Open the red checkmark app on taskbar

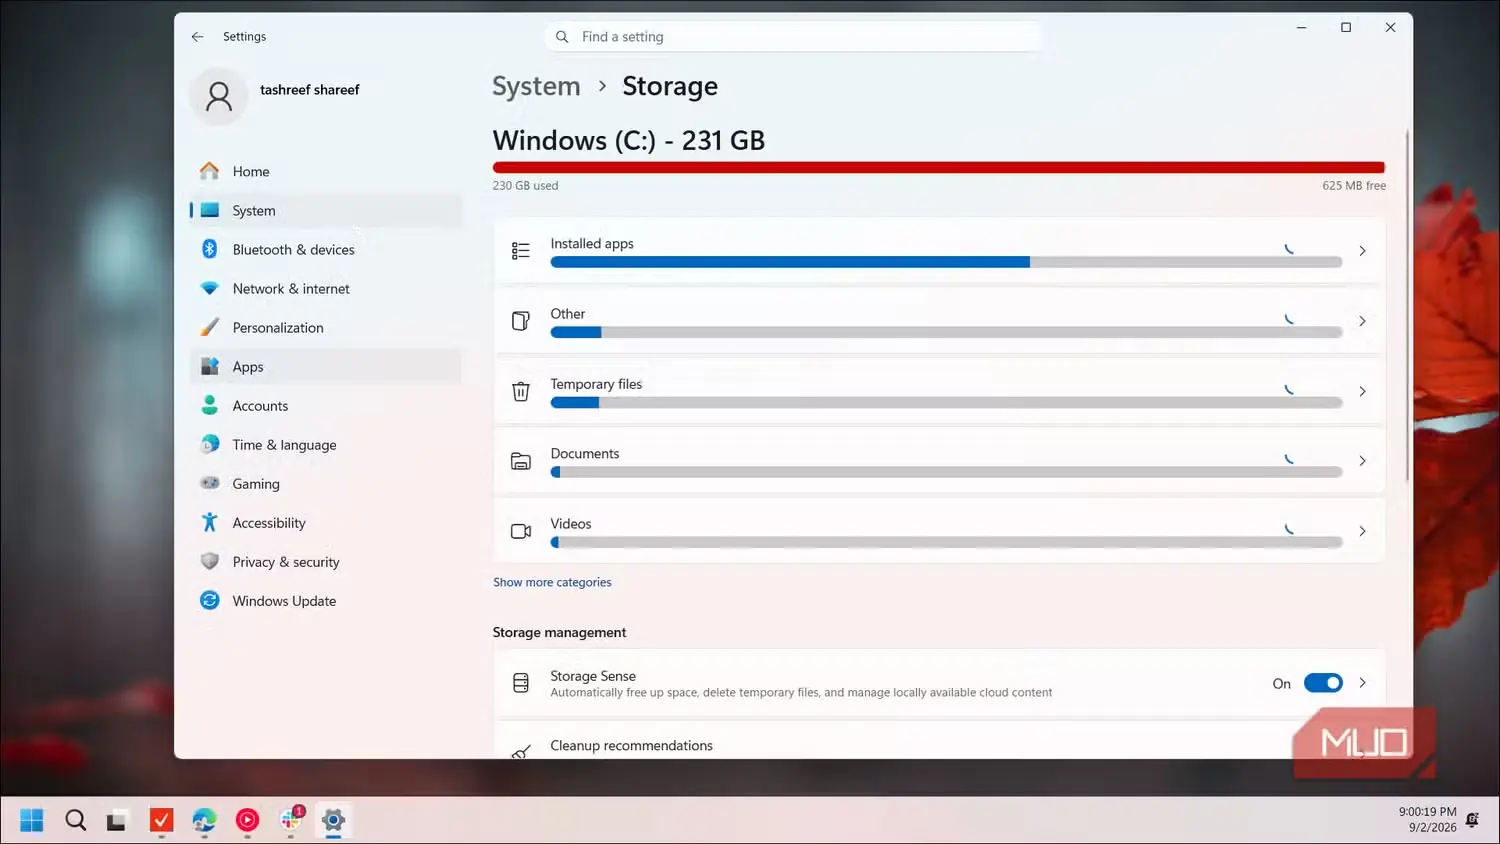tap(161, 820)
